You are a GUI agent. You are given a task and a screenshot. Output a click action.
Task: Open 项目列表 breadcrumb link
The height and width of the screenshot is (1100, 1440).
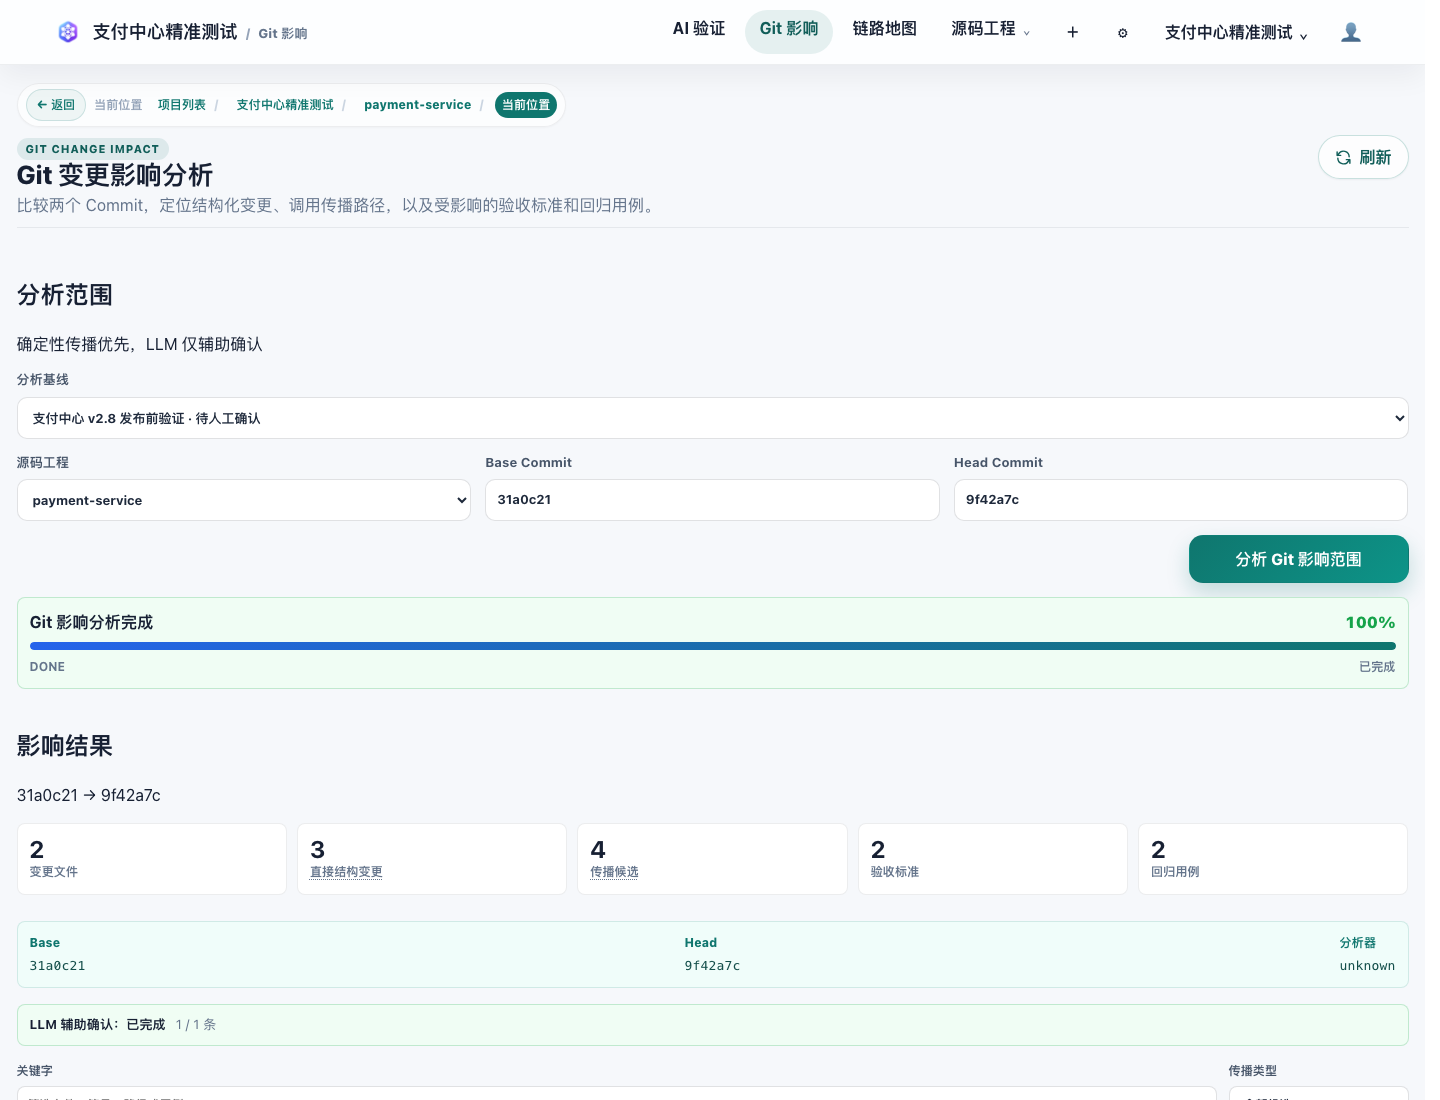tap(182, 105)
